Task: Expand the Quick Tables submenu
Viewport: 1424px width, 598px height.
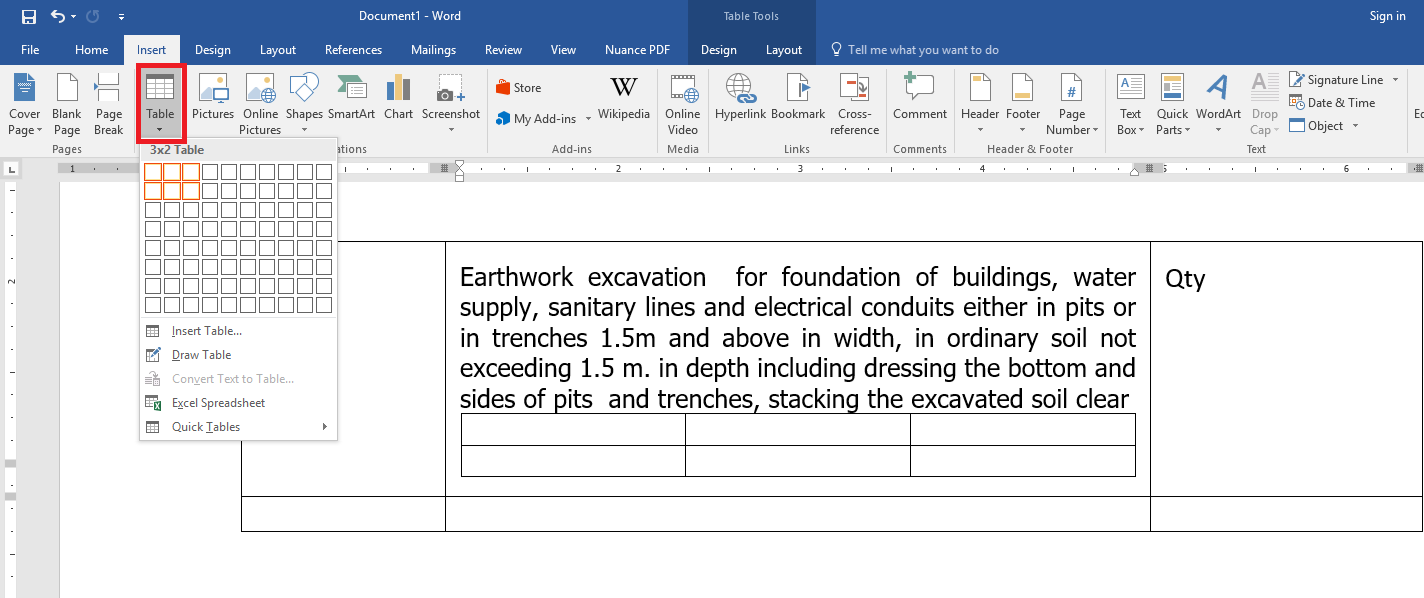Action: 205,426
